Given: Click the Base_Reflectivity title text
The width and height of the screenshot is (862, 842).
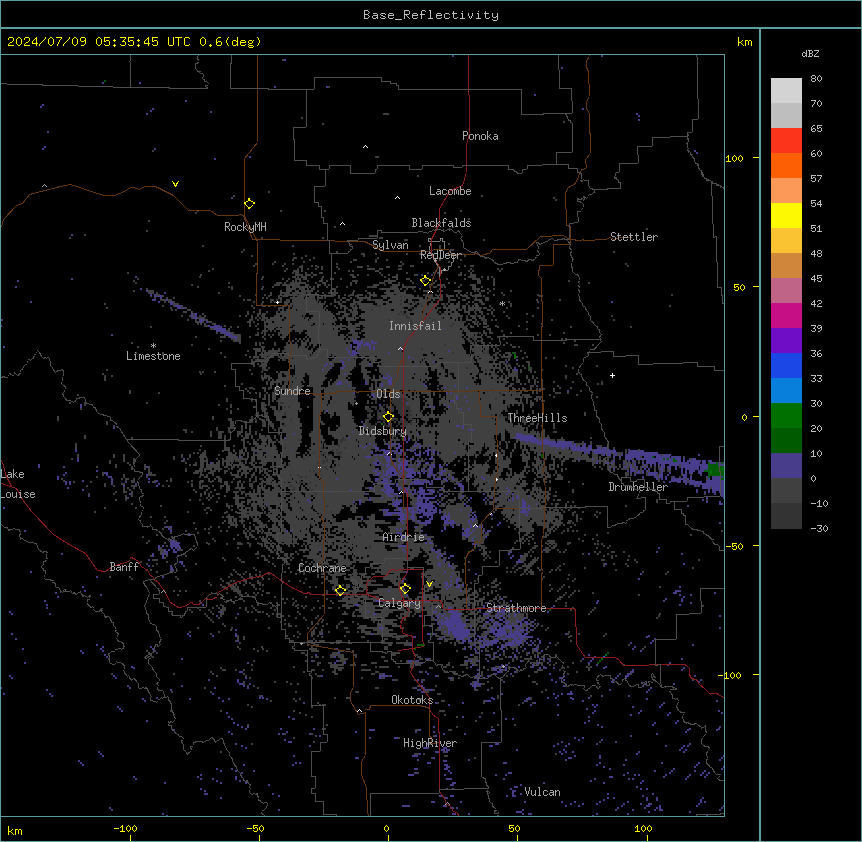Looking at the screenshot, I should (x=431, y=15).
